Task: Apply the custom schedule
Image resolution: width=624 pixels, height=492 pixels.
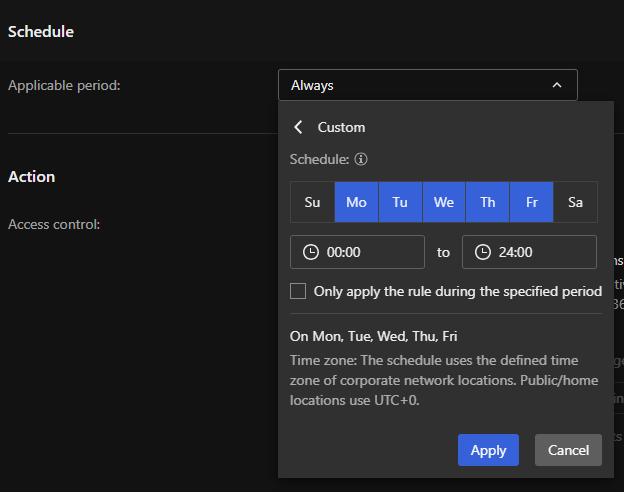Action: coord(488,450)
